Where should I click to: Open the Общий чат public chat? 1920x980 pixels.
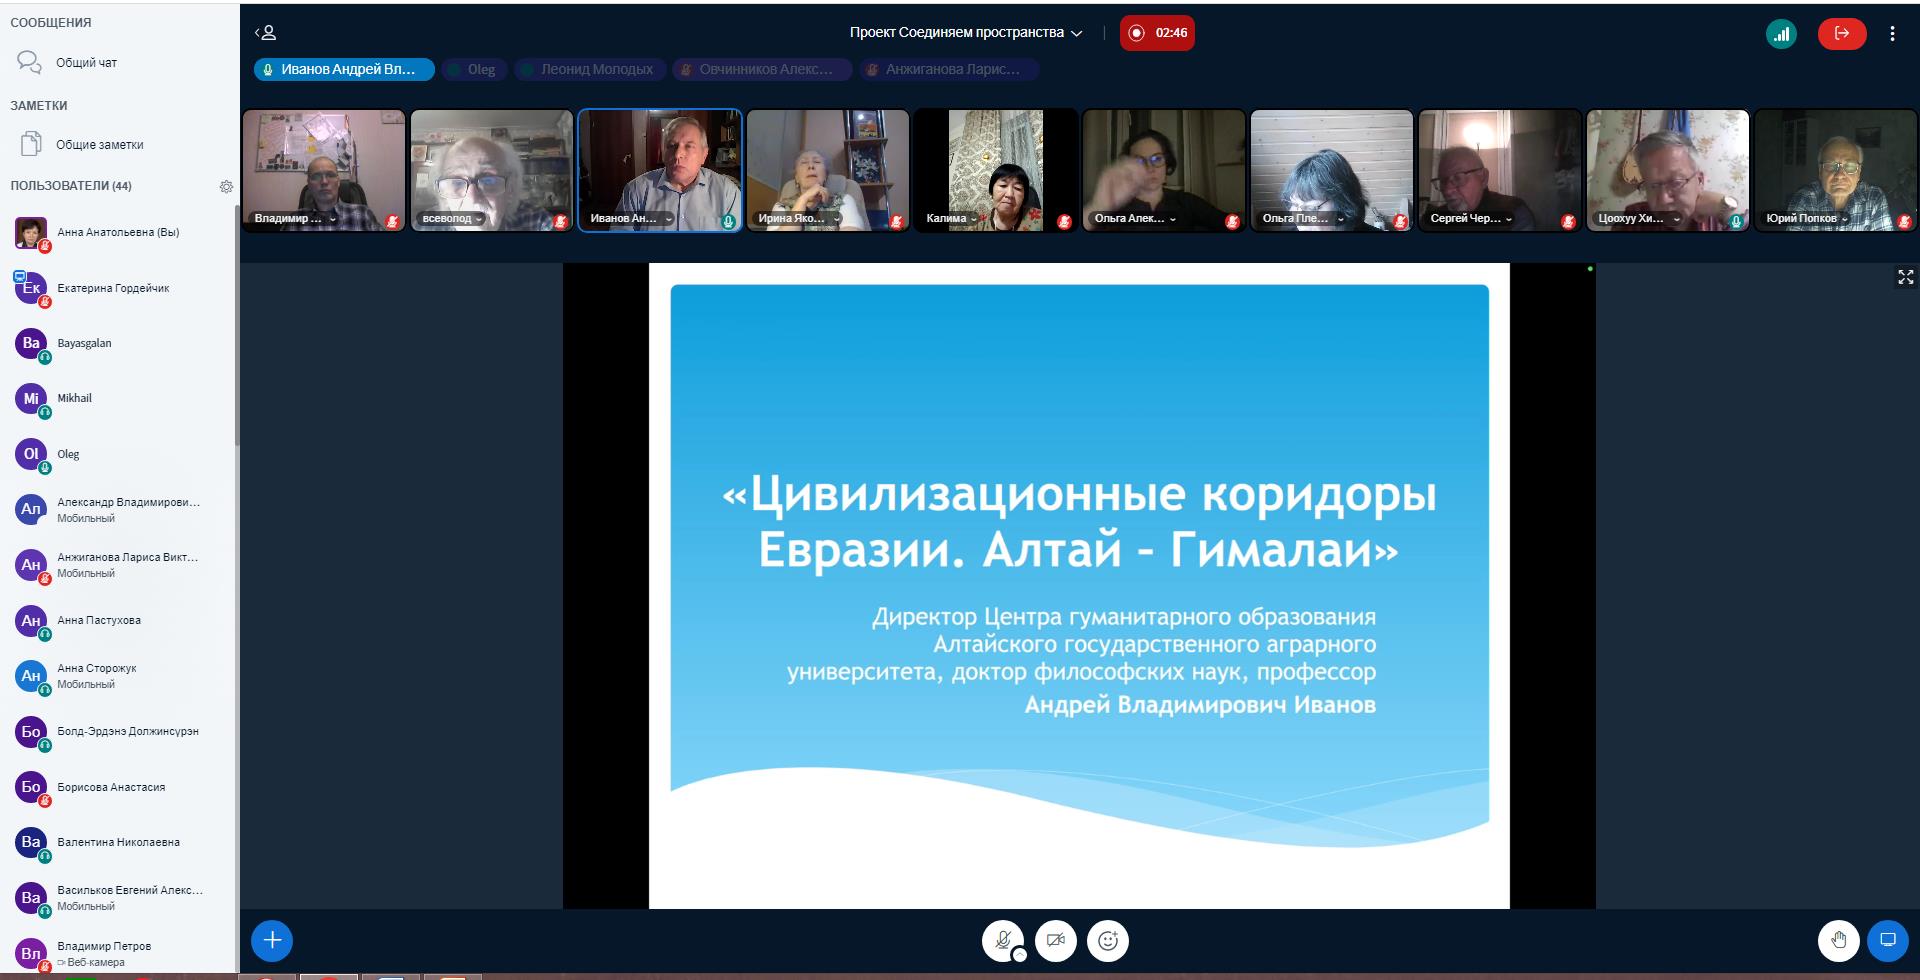(x=85, y=63)
